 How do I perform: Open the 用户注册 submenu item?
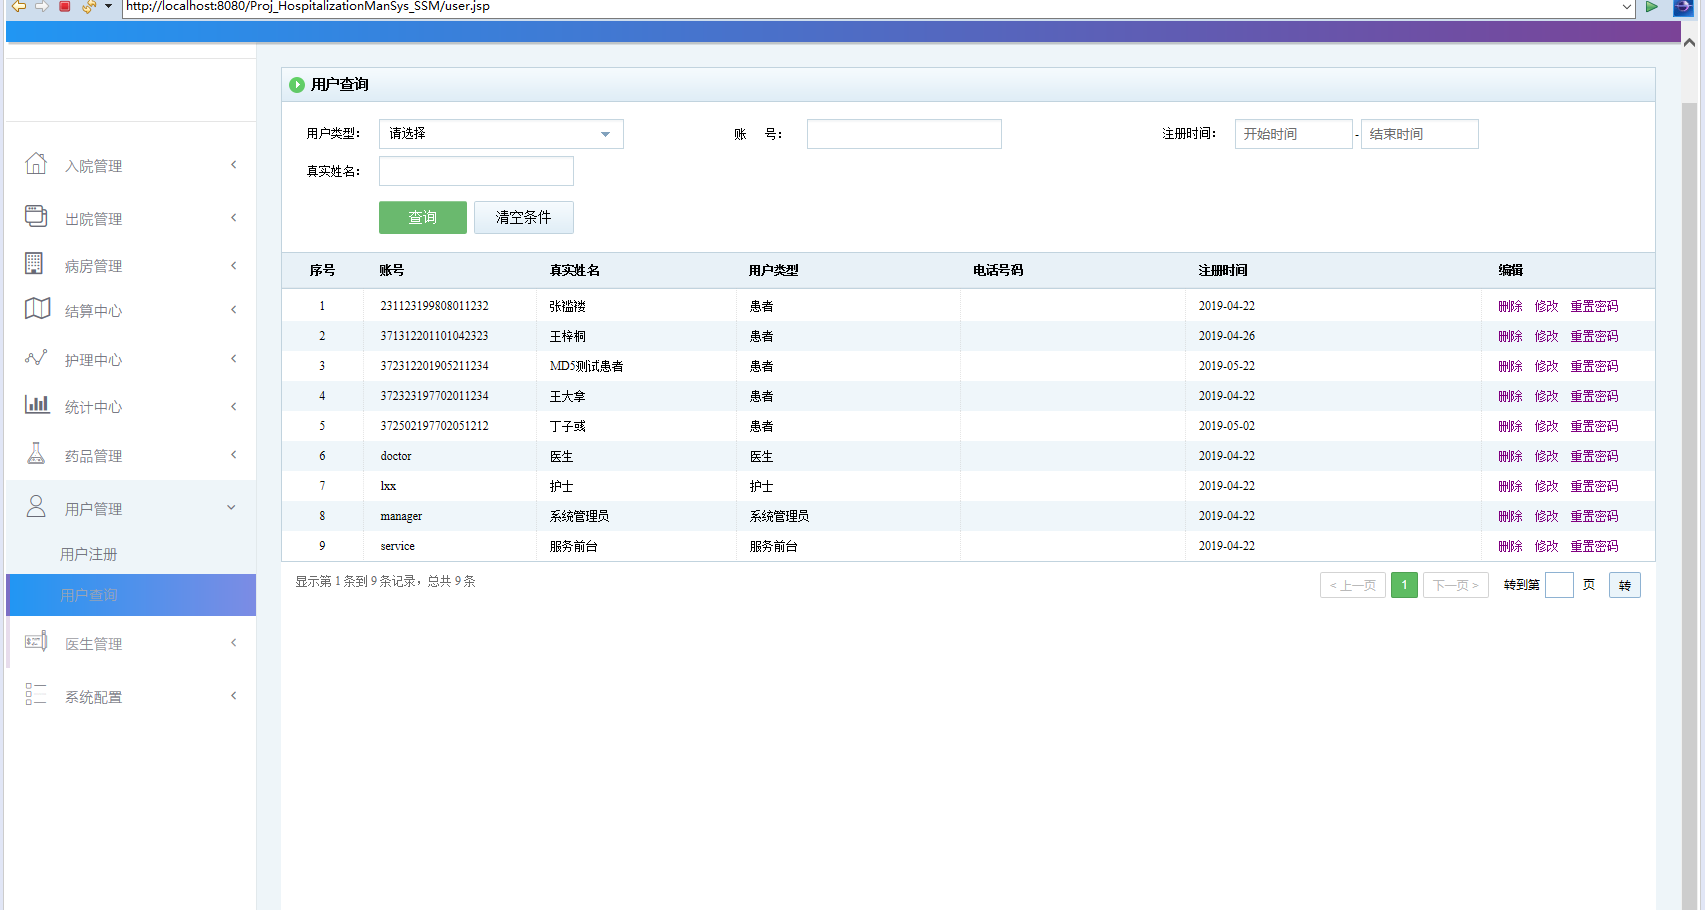tap(89, 554)
